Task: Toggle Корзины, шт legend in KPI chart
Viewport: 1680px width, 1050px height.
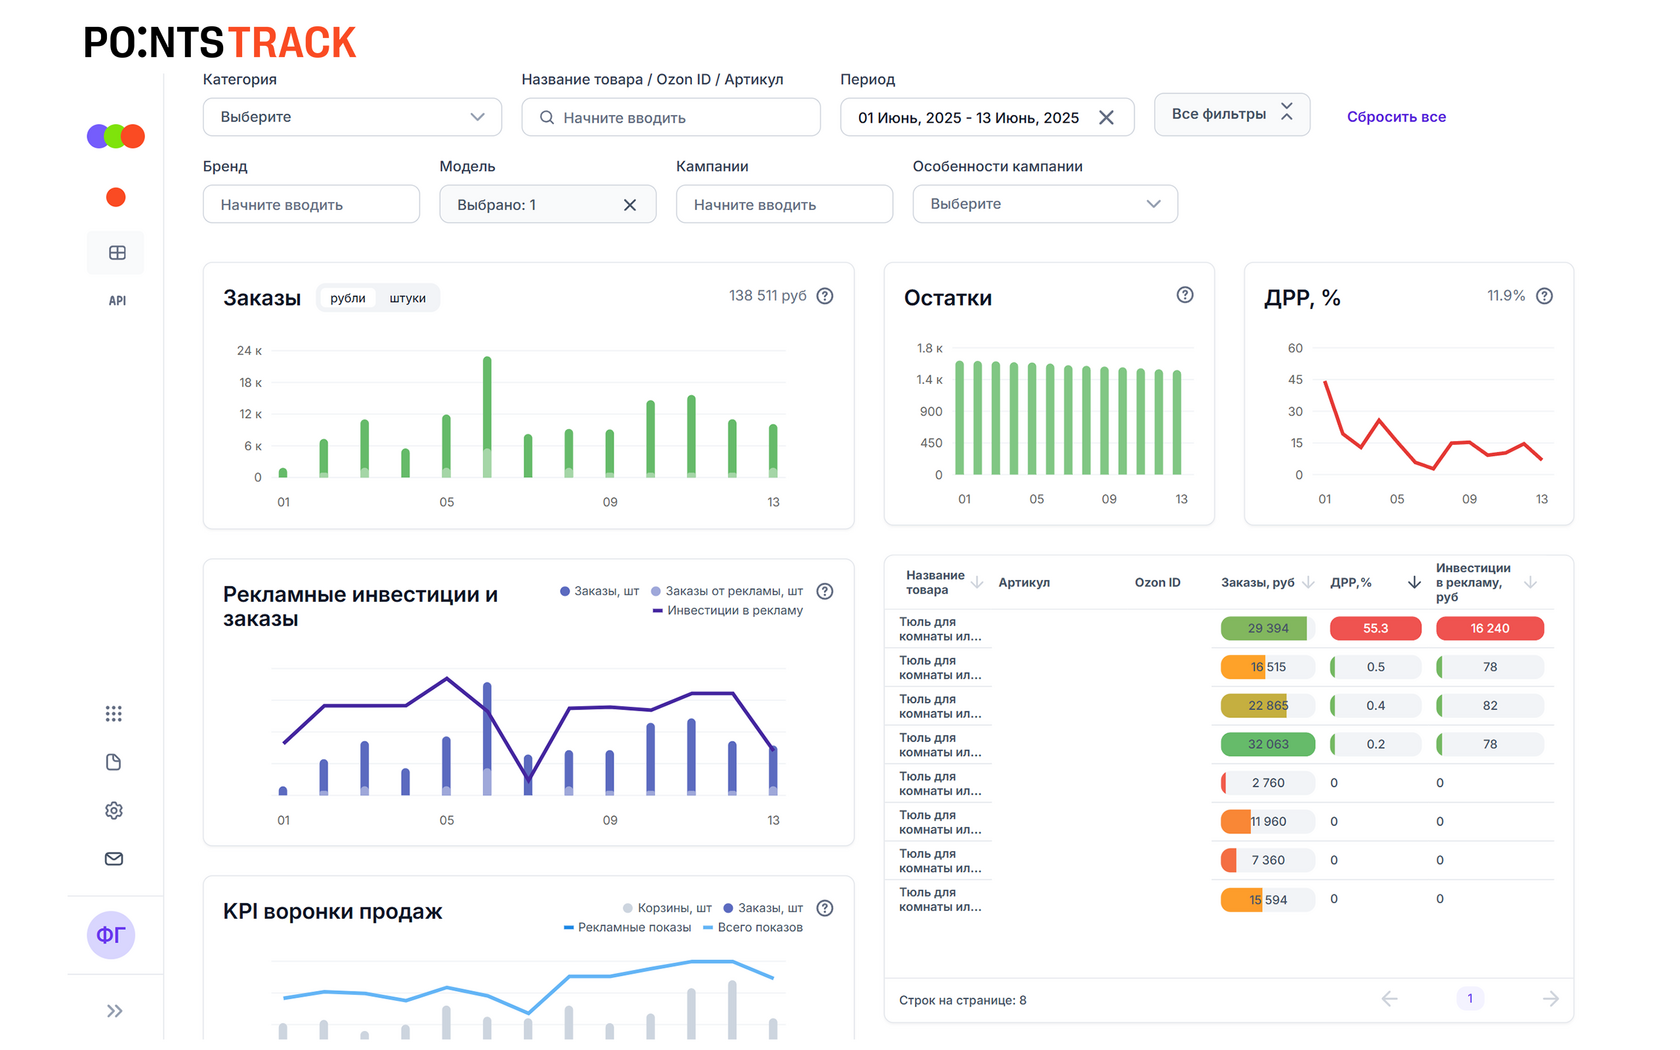Action: (x=667, y=908)
